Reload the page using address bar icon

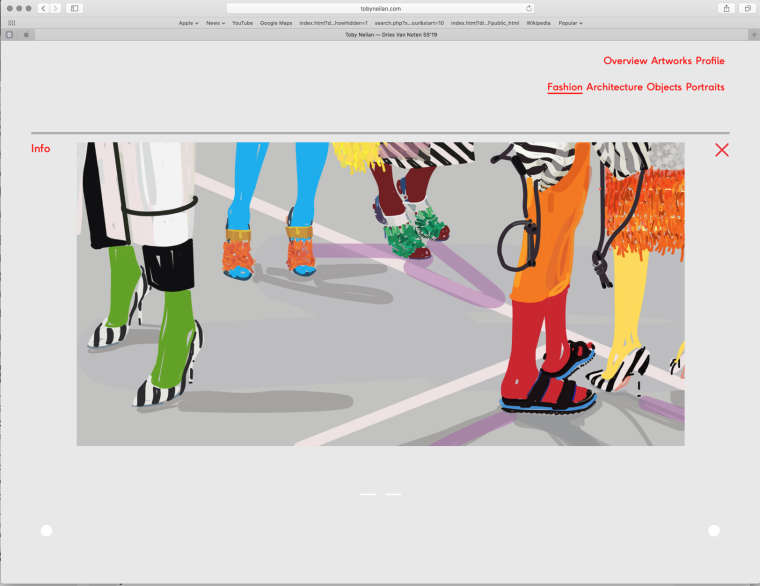pos(529,8)
